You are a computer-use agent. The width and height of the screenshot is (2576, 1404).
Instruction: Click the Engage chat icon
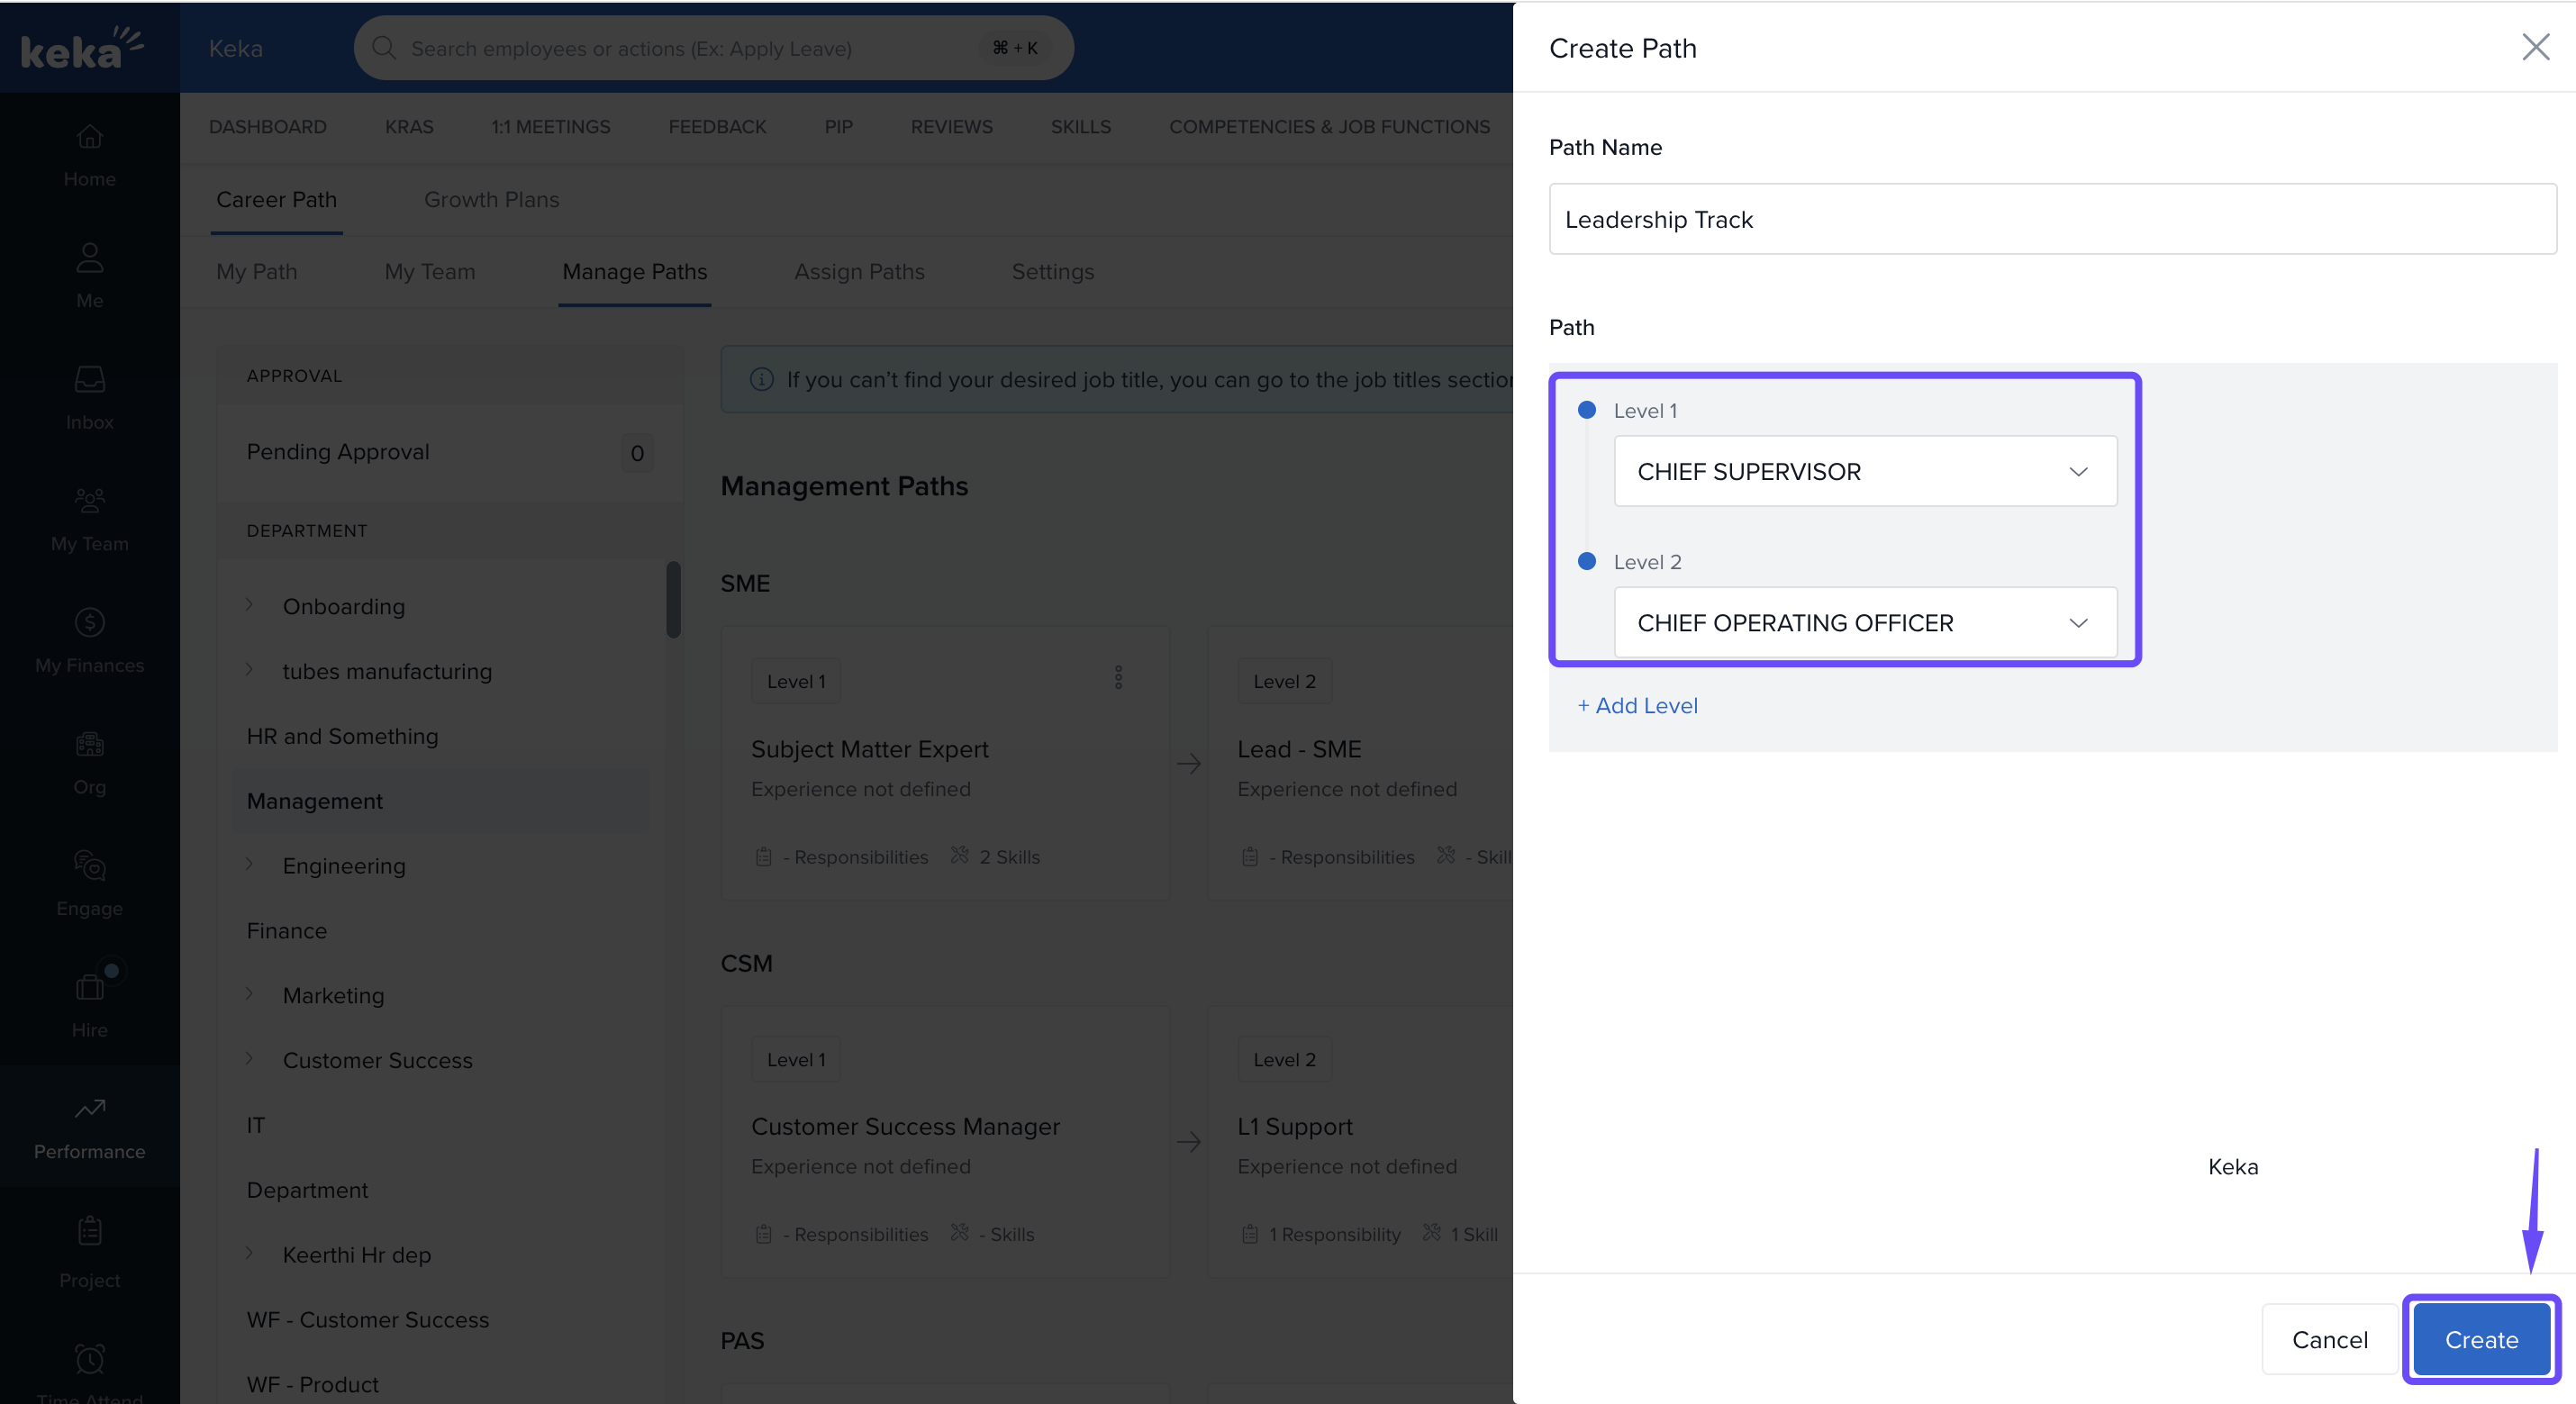89,866
